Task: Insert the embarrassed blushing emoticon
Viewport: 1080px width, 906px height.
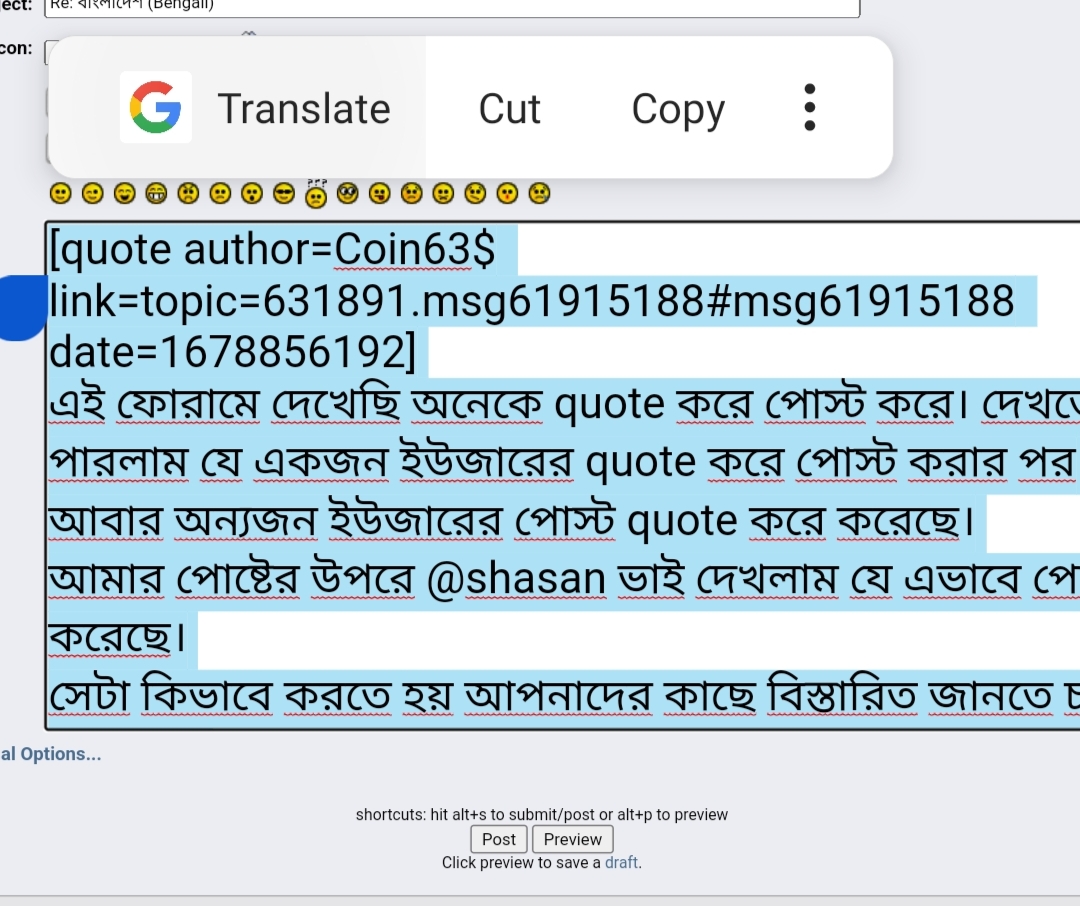Action: [412, 194]
